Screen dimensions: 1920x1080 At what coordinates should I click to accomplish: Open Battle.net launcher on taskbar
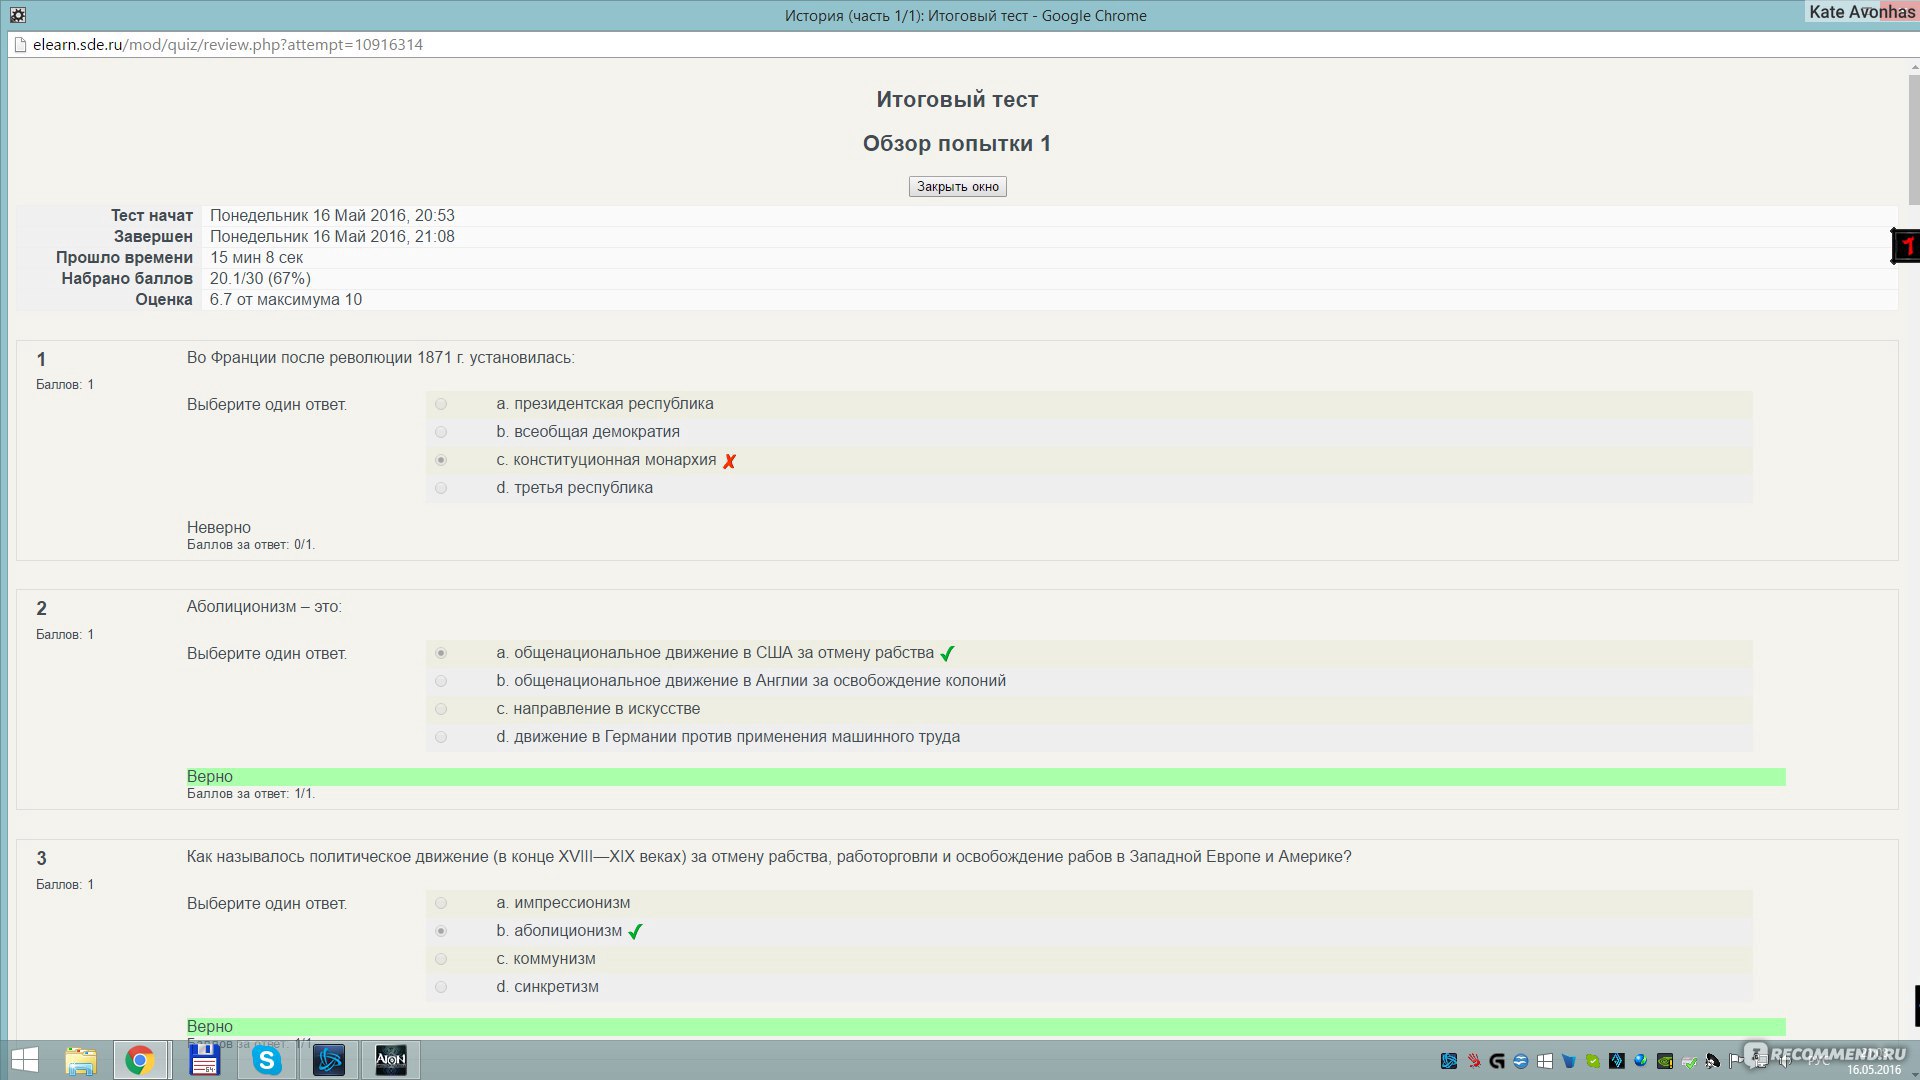click(x=329, y=1060)
